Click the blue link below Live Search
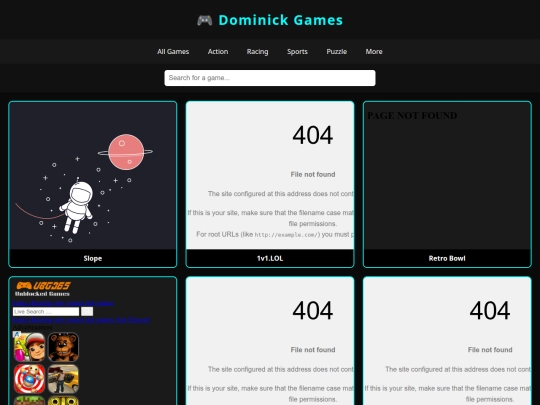540x405 pixels. 81,320
